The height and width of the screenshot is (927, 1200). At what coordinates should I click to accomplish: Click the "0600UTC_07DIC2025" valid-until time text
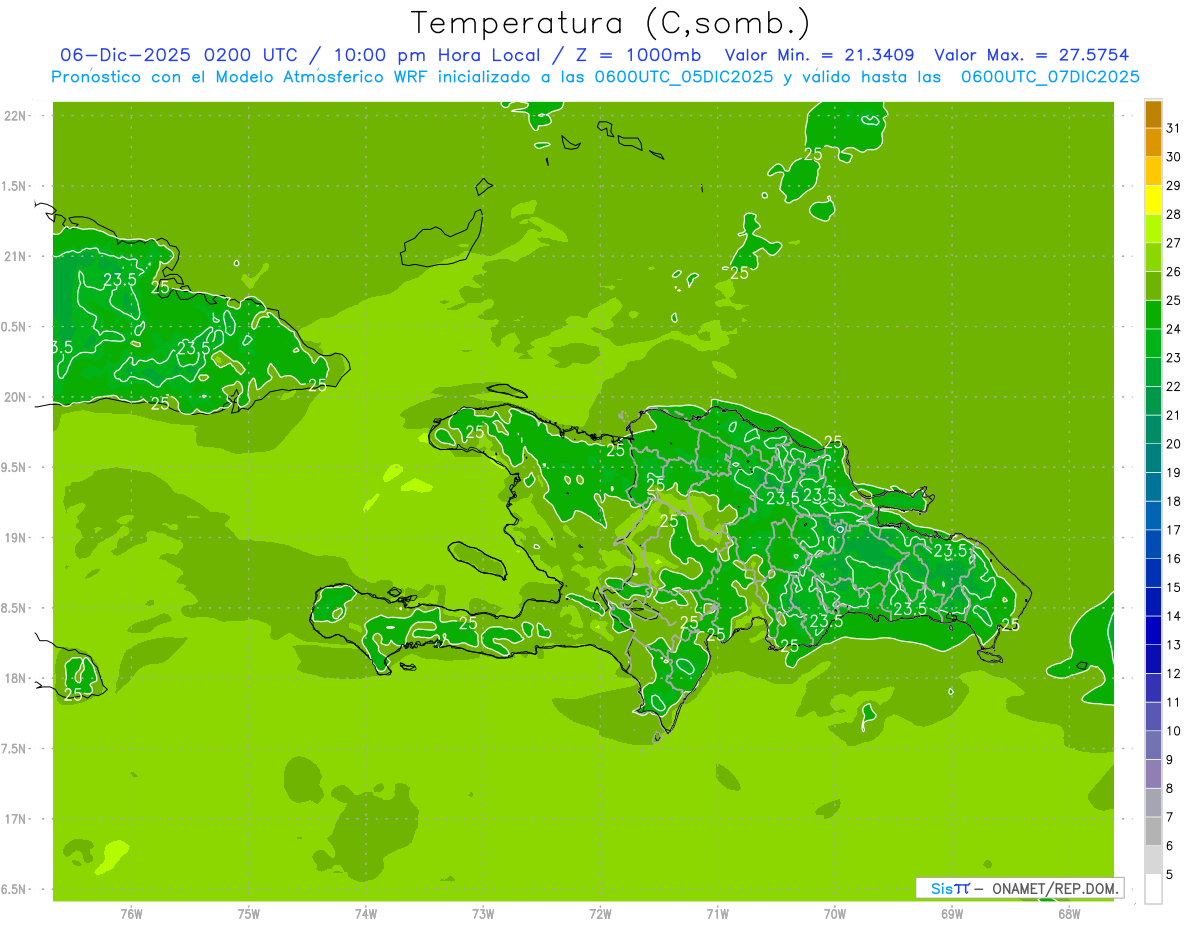[x=1050, y=77]
